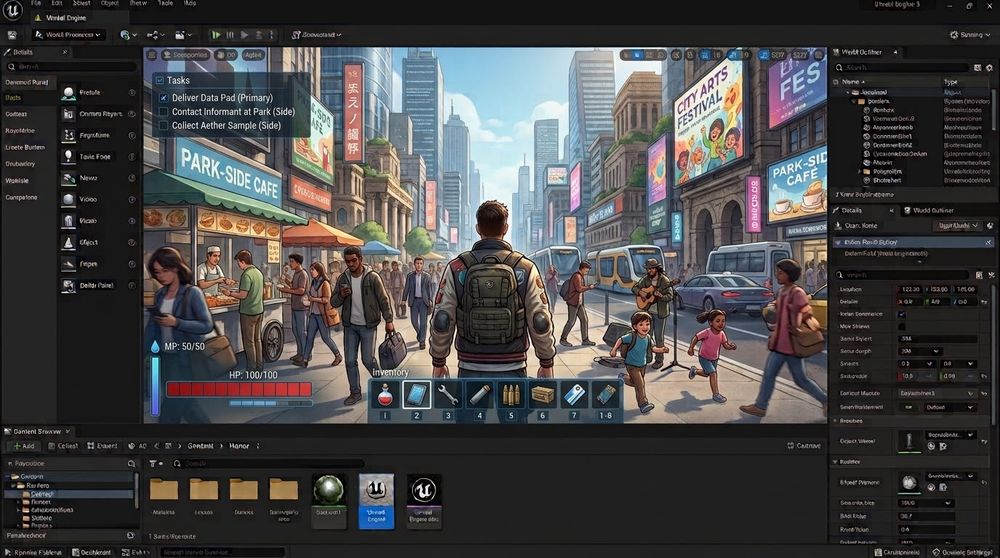Click the Onmera Rayers icon

click(x=68, y=114)
